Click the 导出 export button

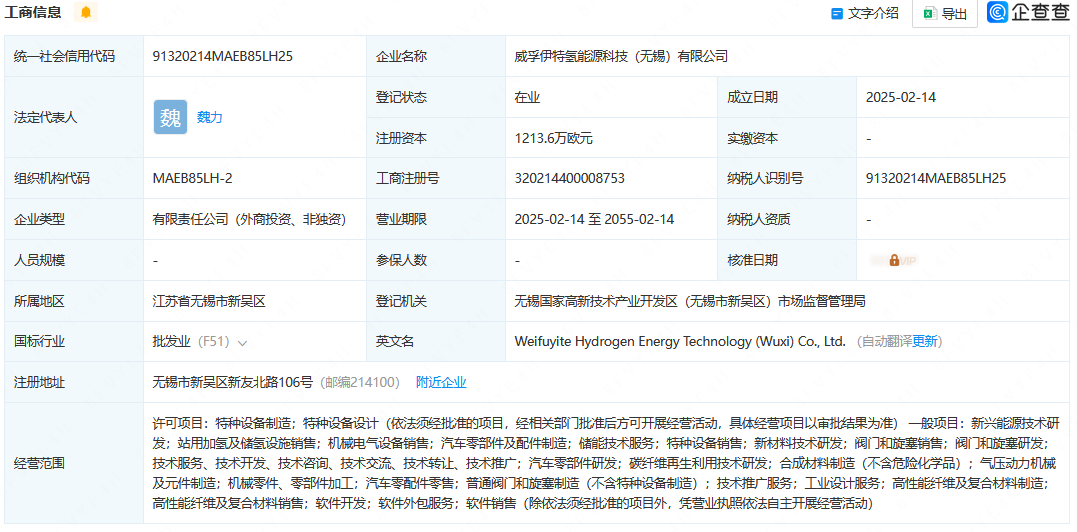click(x=945, y=14)
